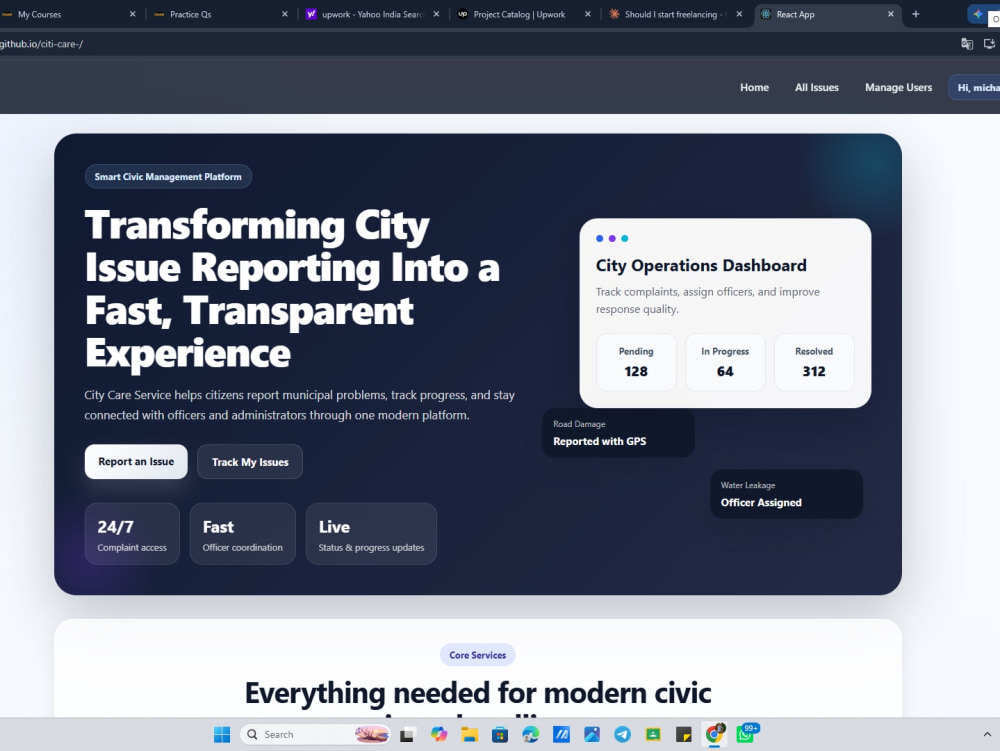Open Manage Users in the navbar
The image size is (1000, 751).
point(899,87)
